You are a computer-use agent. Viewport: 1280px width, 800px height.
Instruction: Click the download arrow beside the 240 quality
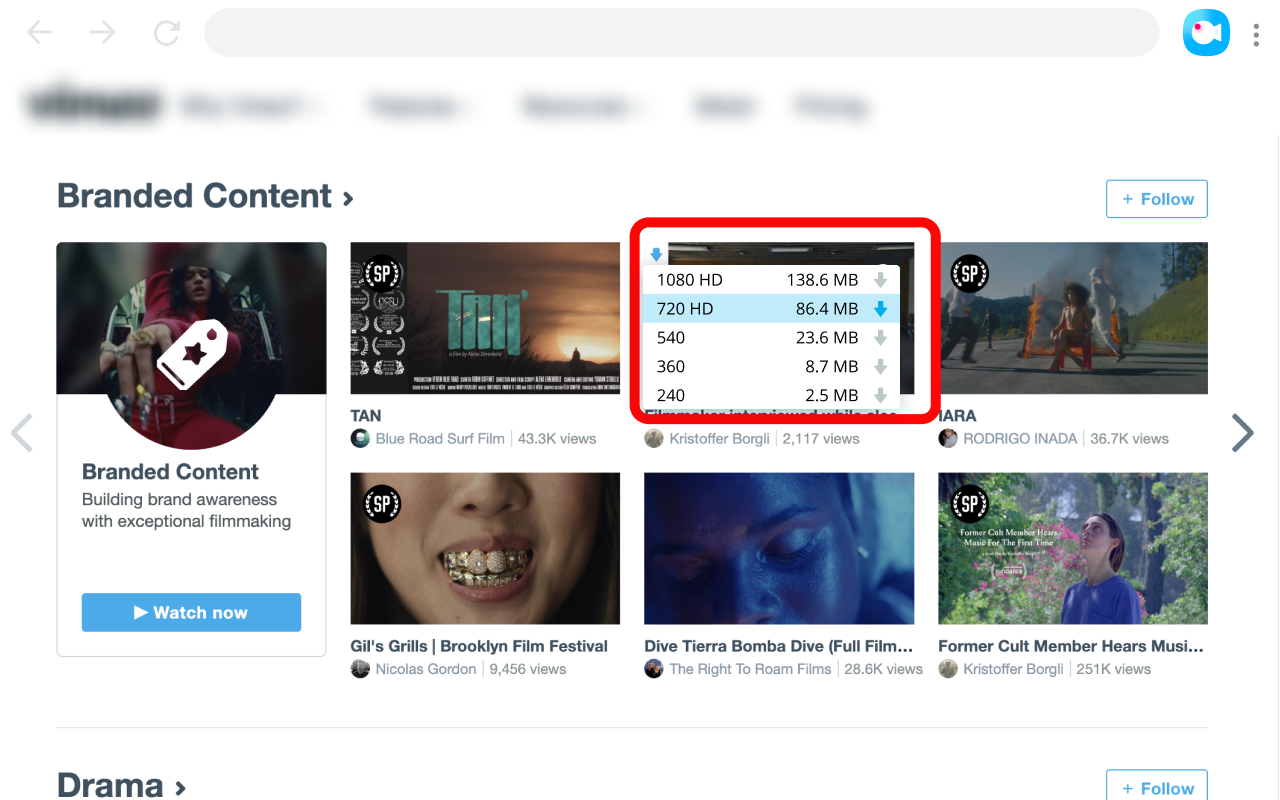point(879,395)
